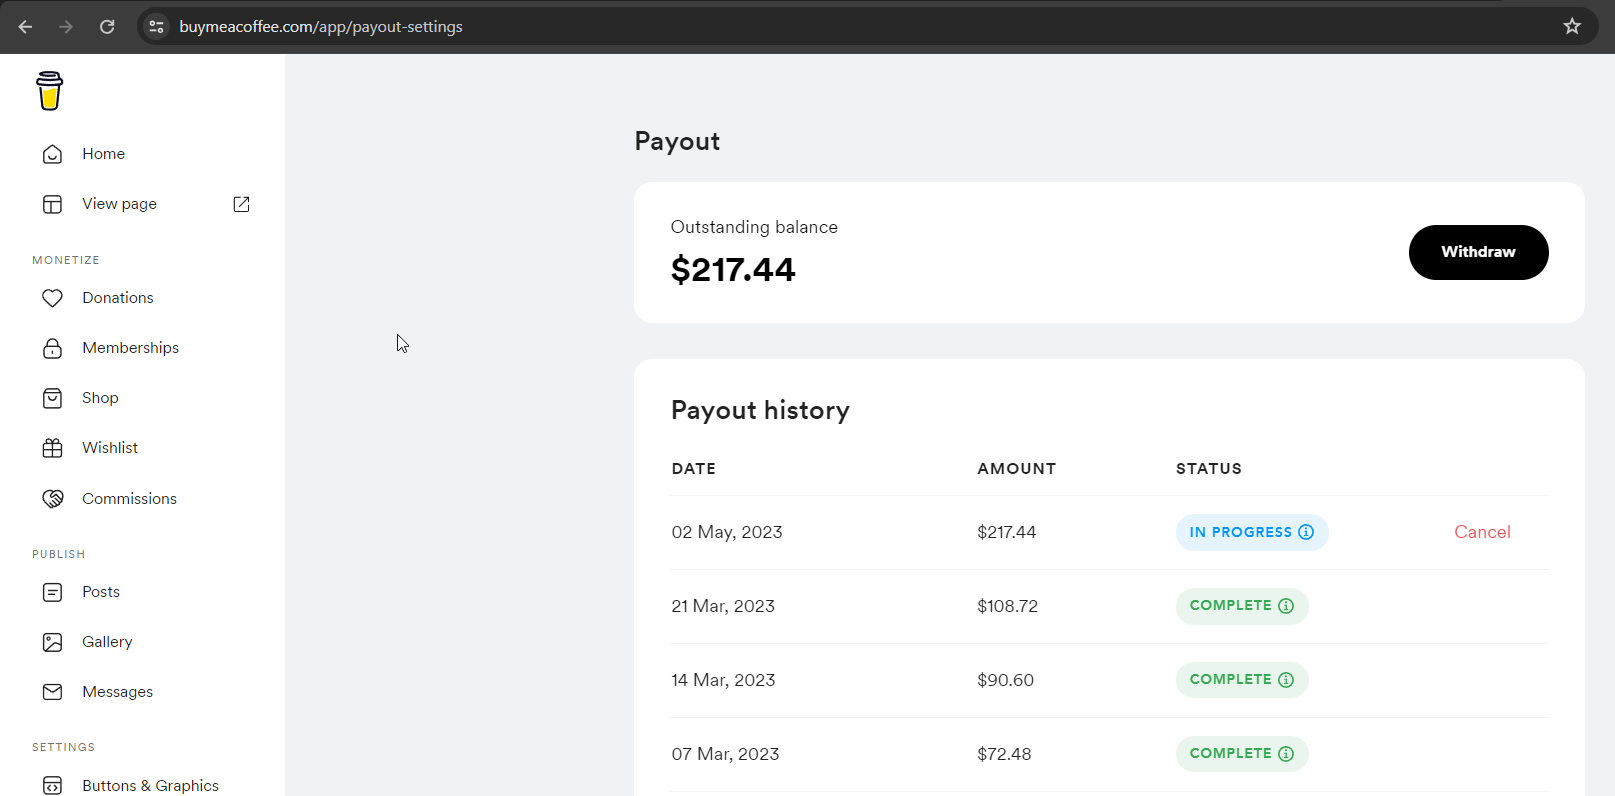
Task: Cancel the in-progress 02 May payout
Action: [x=1482, y=532]
